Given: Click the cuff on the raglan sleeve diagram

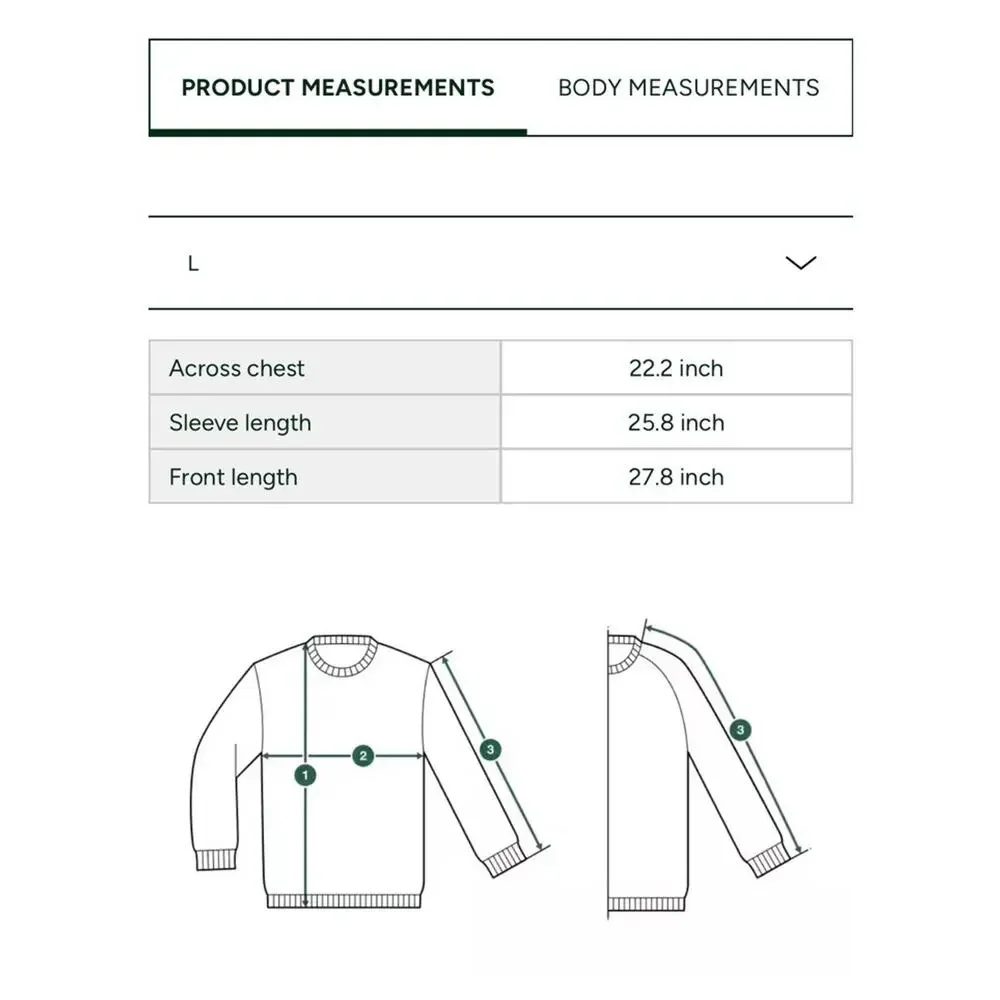Looking at the screenshot, I should tap(768, 861).
